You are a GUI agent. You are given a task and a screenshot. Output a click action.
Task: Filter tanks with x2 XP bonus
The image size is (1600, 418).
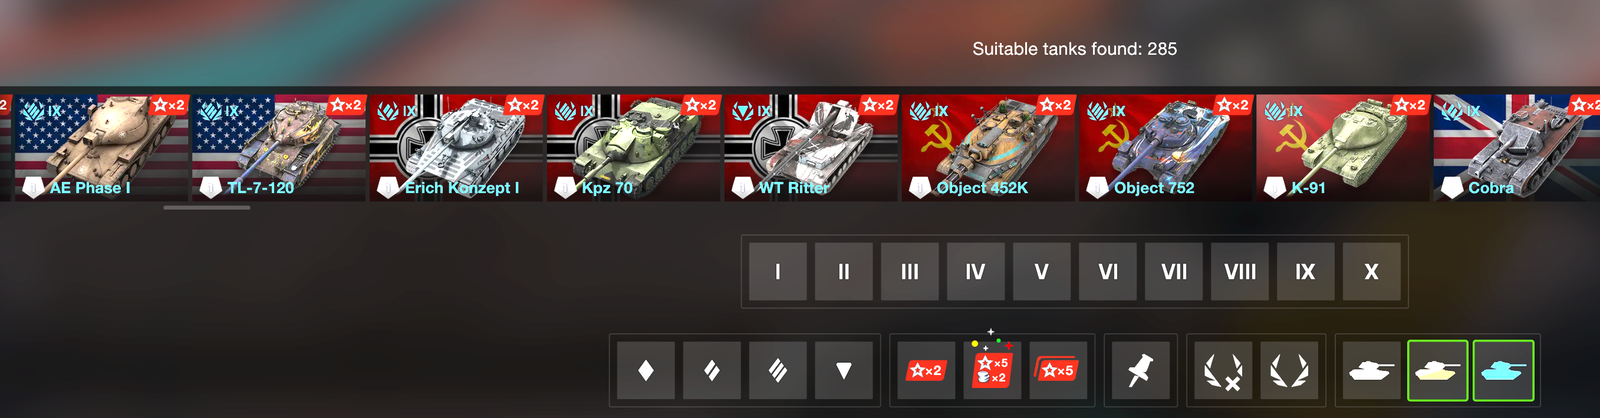tap(926, 371)
